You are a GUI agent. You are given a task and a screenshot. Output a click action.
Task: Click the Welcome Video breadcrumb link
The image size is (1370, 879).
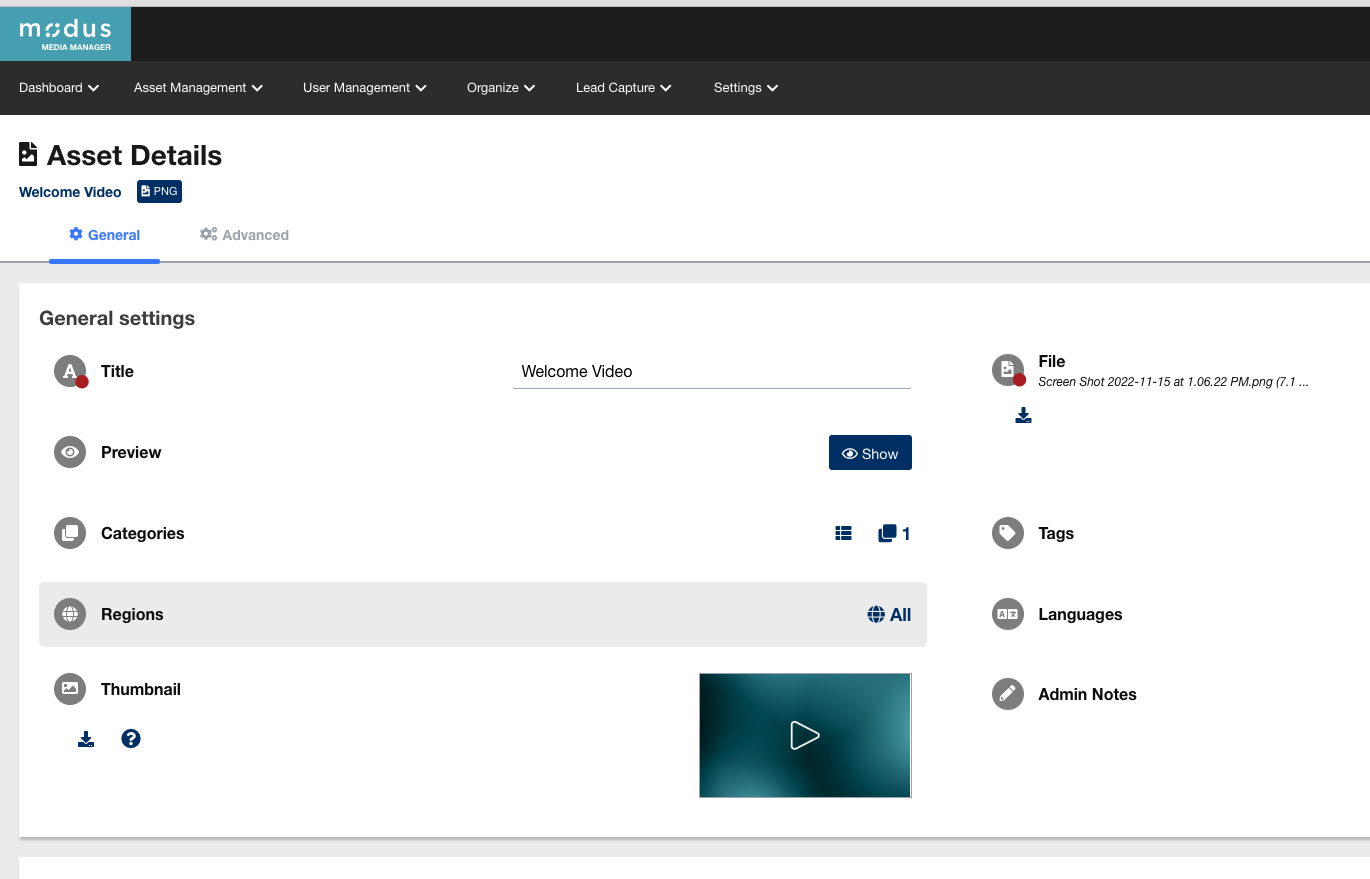[x=70, y=192]
